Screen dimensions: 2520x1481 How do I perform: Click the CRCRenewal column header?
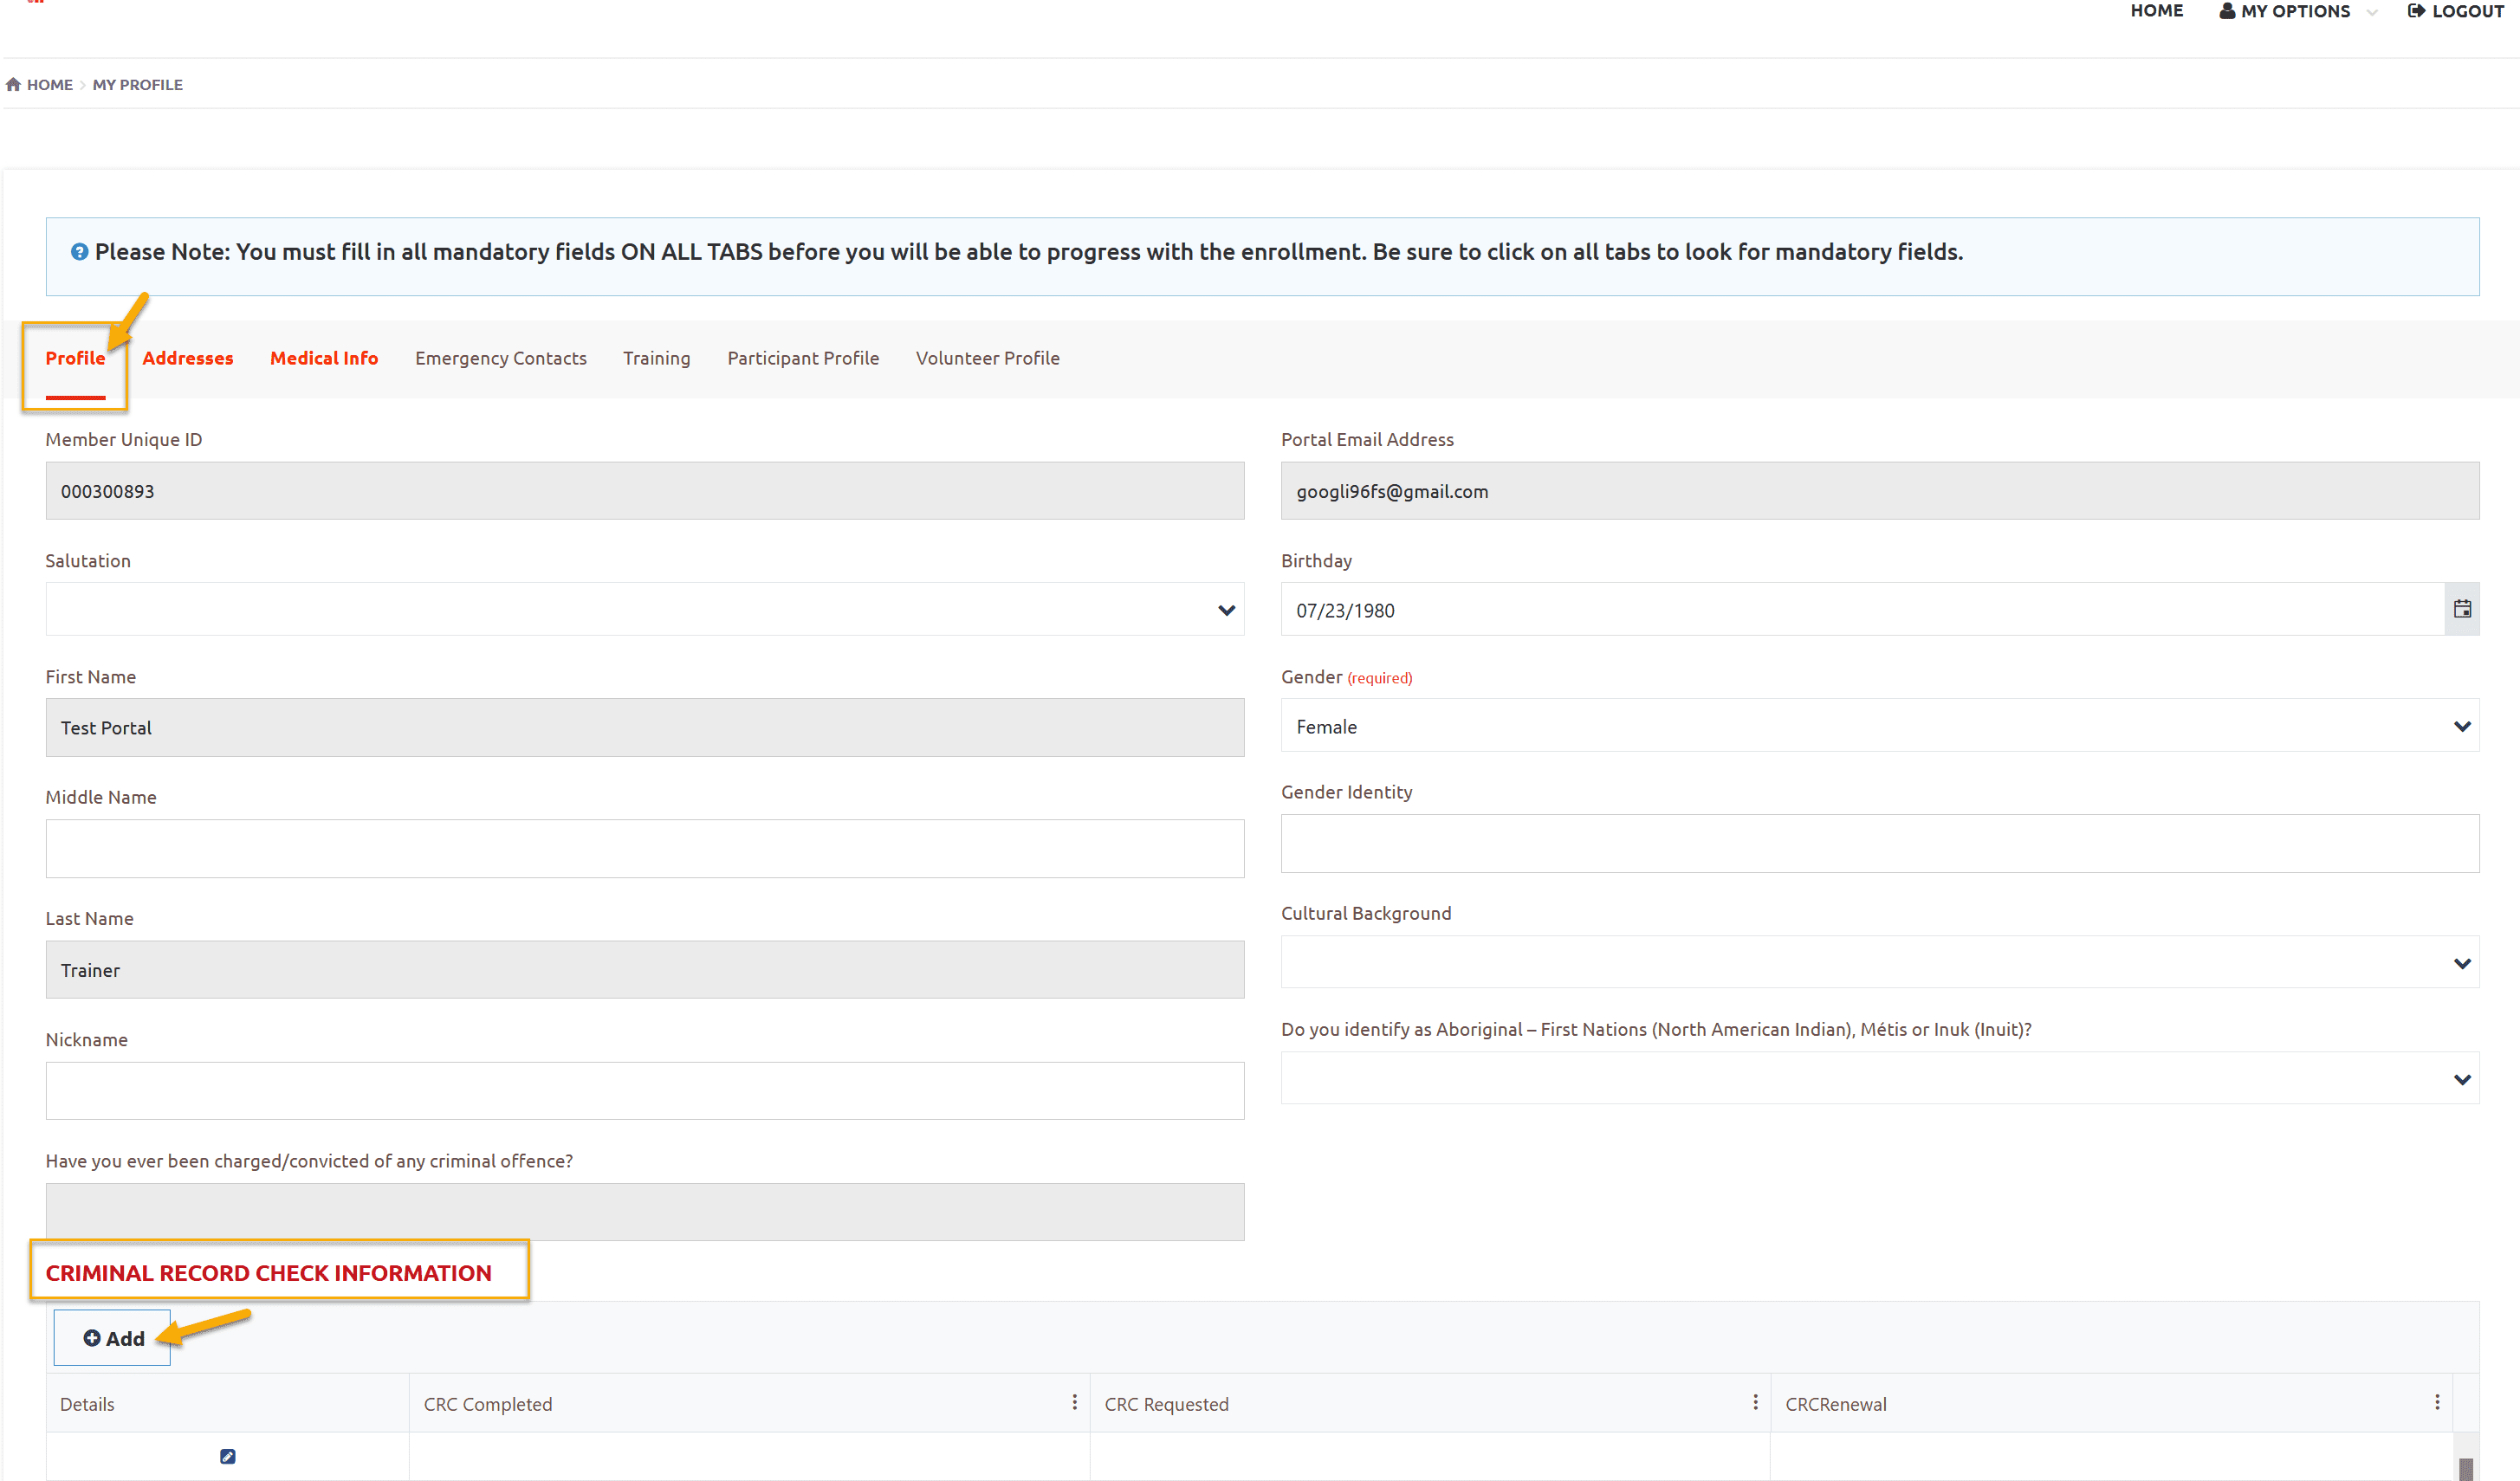[x=1836, y=1404]
